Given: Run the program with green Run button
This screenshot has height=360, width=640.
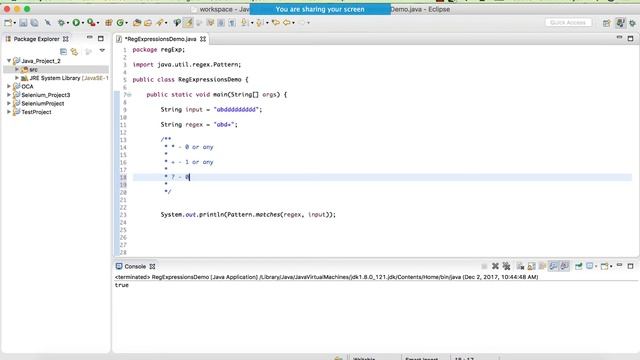Looking at the screenshot, I should 76,23.
